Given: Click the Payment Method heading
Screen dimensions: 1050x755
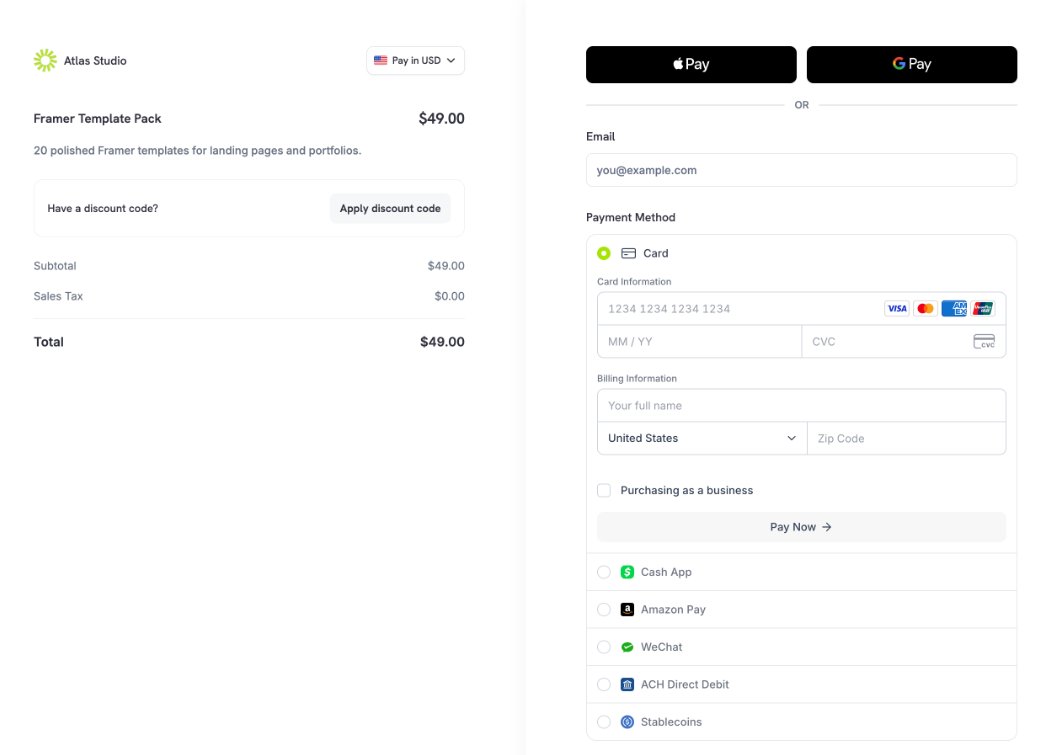Looking at the screenshot, I should pos(630,217).
